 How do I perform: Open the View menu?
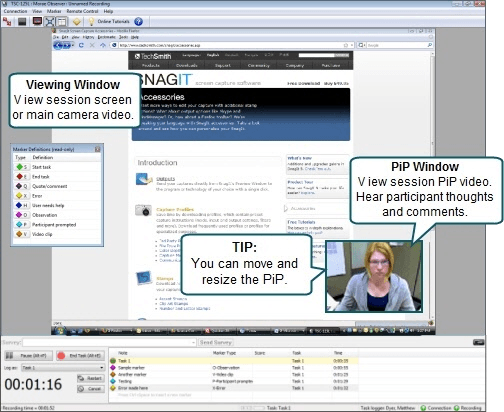pyautogui.click(x=37, y=11)
